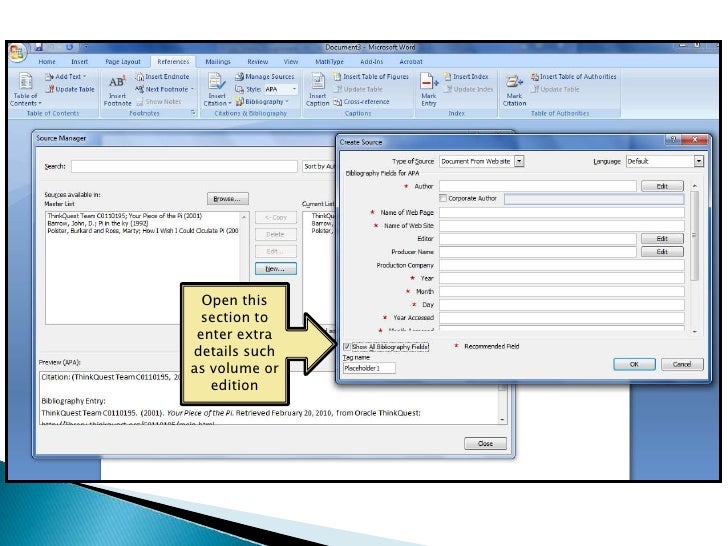
Task: Open the Table of Contents menu
Action: (x=26, y=89)
